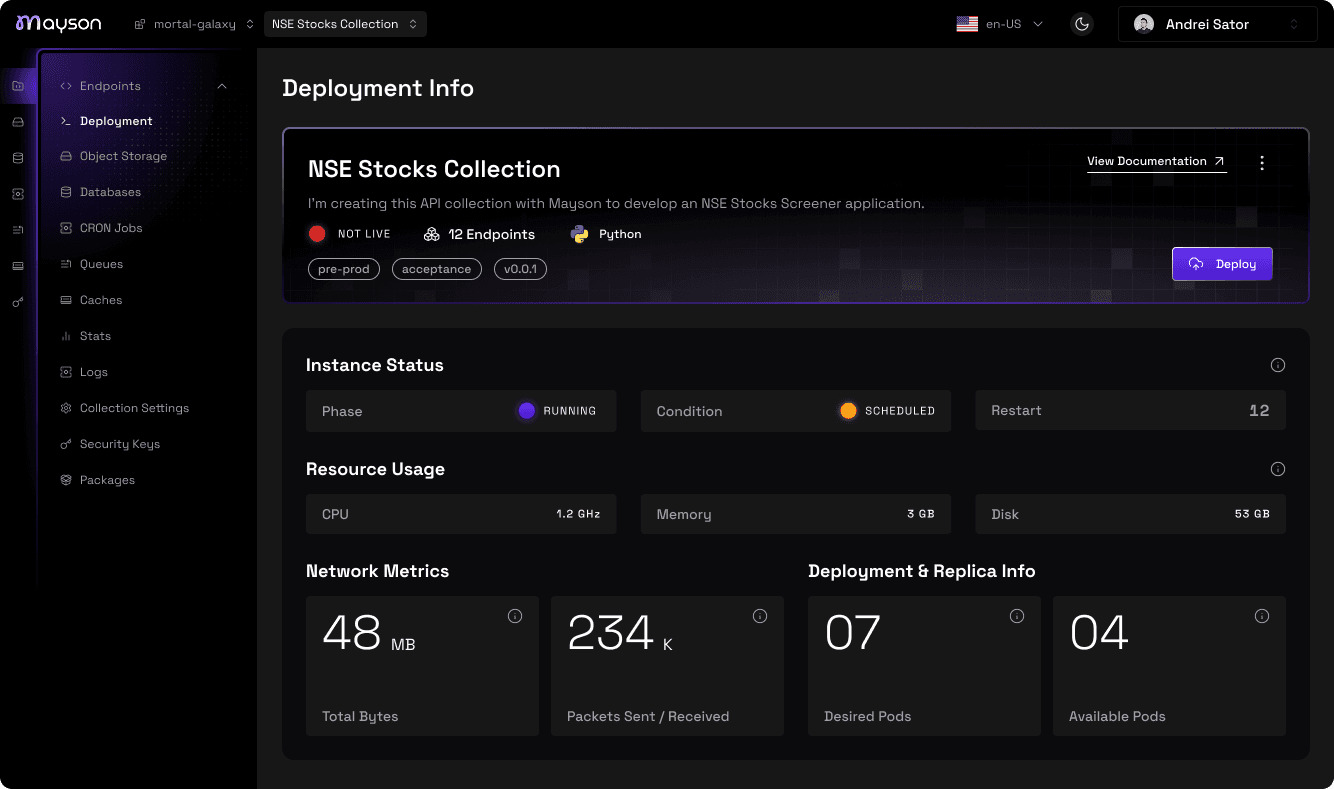Open the three-dot more options menu

pyautogui.click(x=1262, y=163)
